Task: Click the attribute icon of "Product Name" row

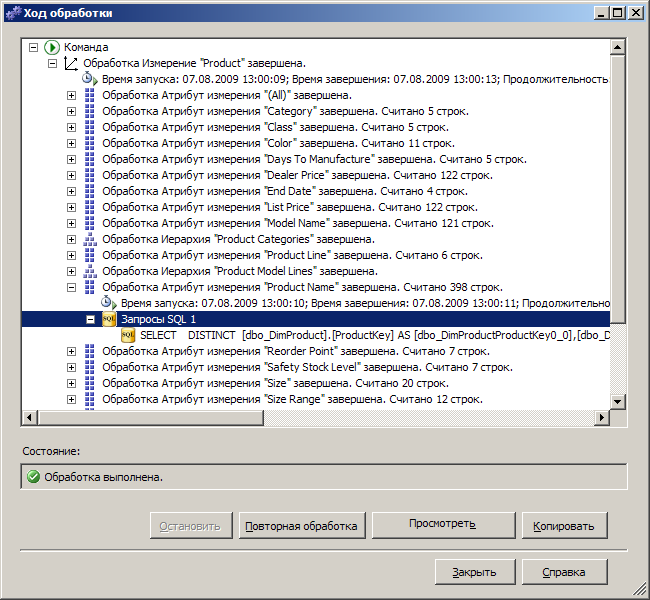Action: 90,287
